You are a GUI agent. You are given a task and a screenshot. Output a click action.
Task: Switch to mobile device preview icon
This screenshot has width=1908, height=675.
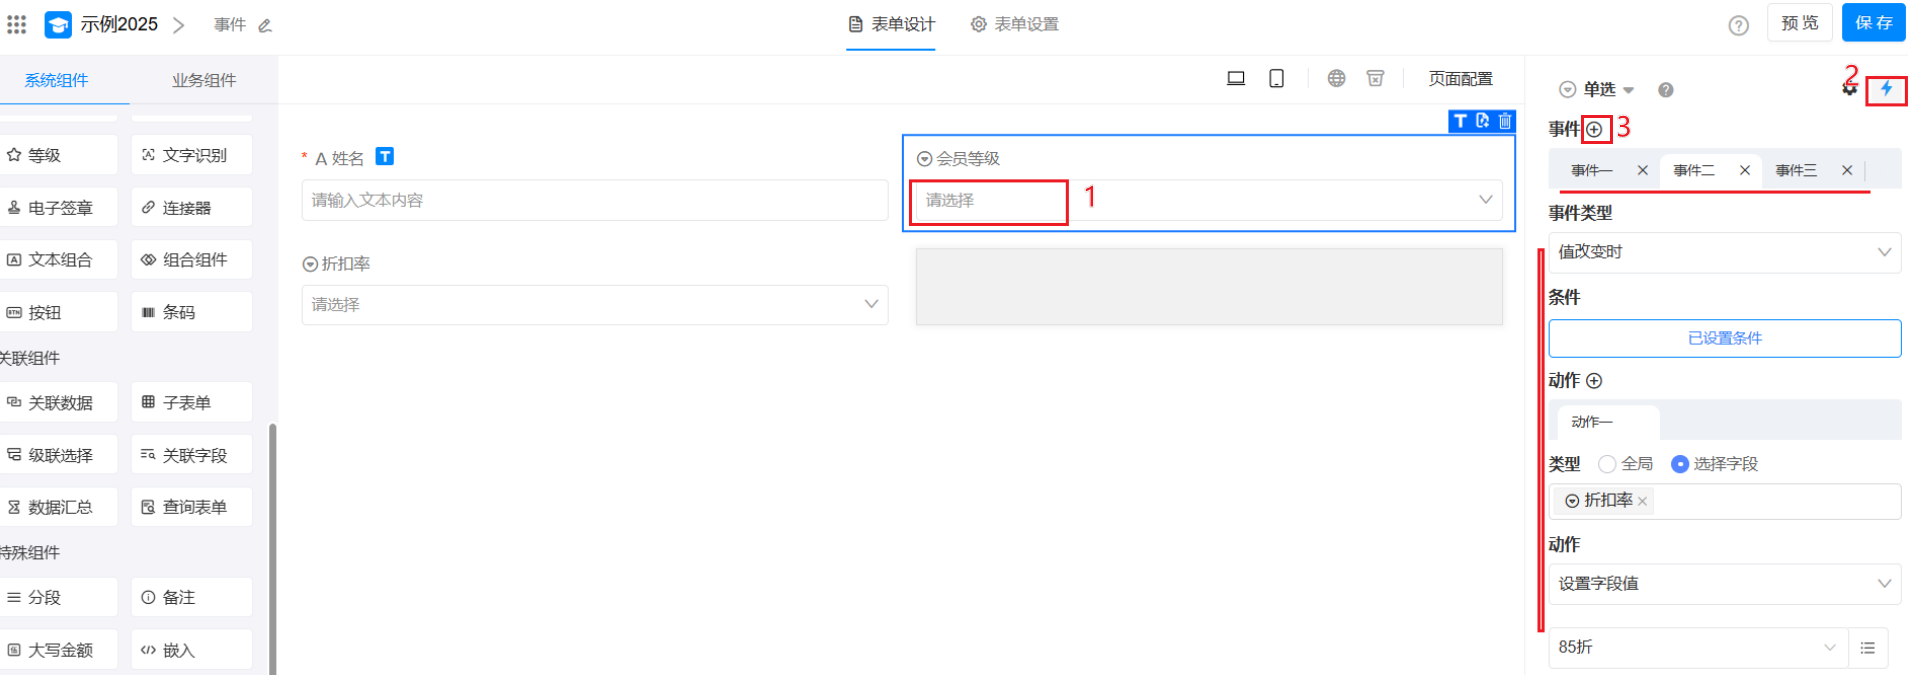[x=1276, y=79]
